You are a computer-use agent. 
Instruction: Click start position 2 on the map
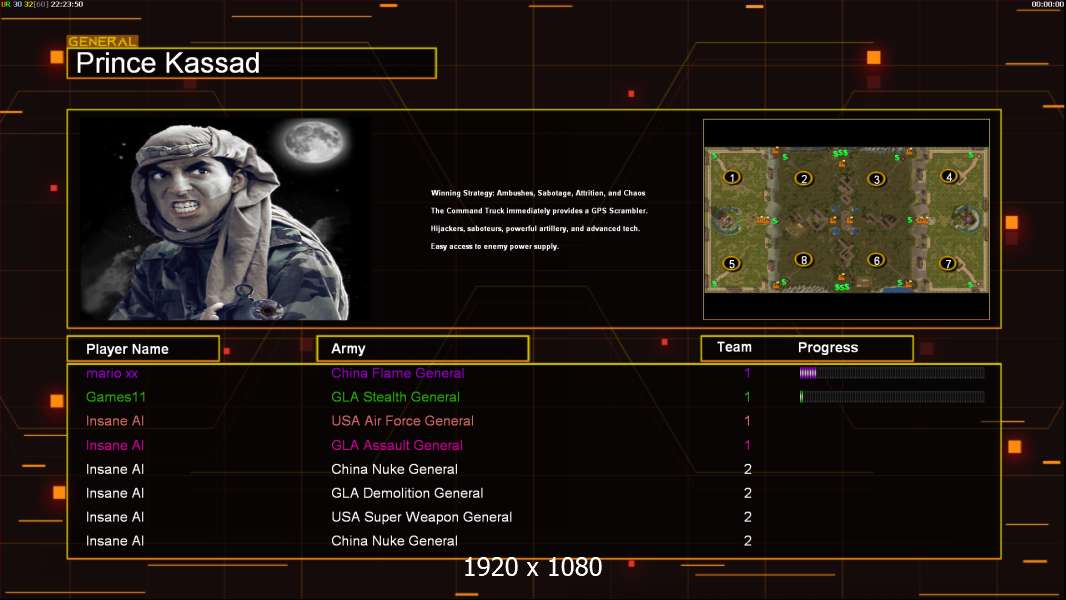(804, 179)
